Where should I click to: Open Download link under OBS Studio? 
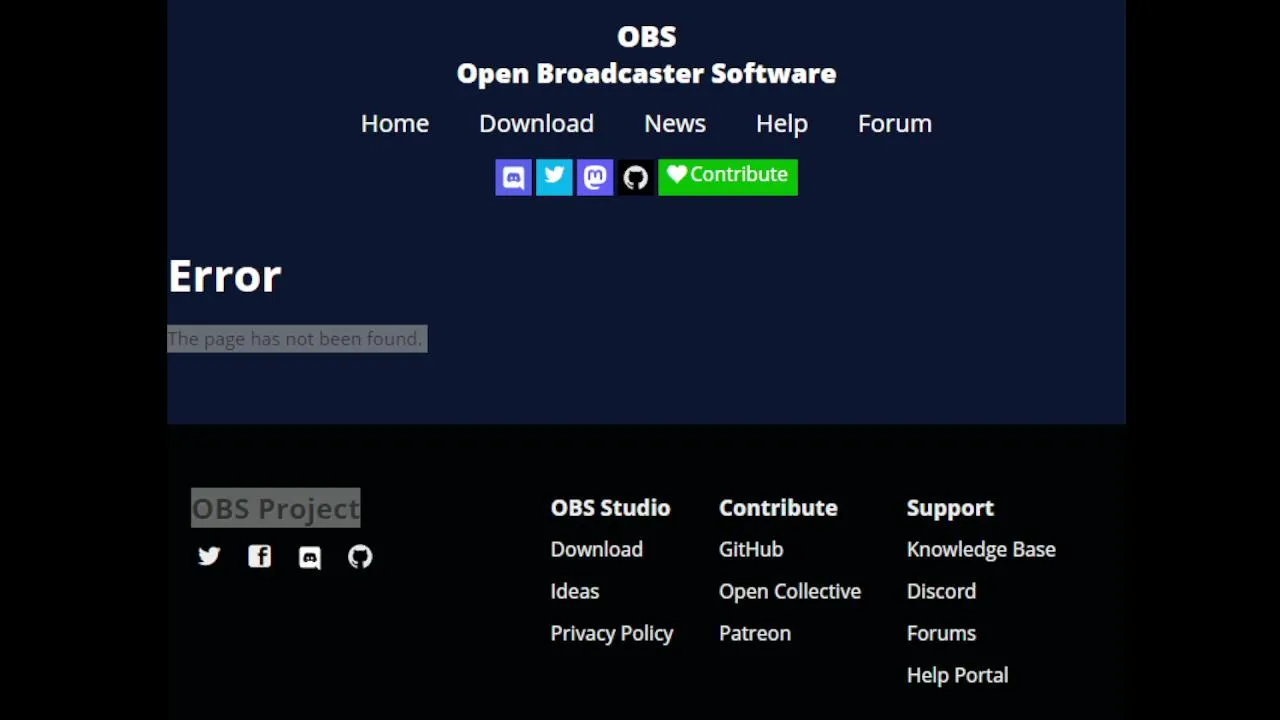pyautogui.click(x=597, y=549)
